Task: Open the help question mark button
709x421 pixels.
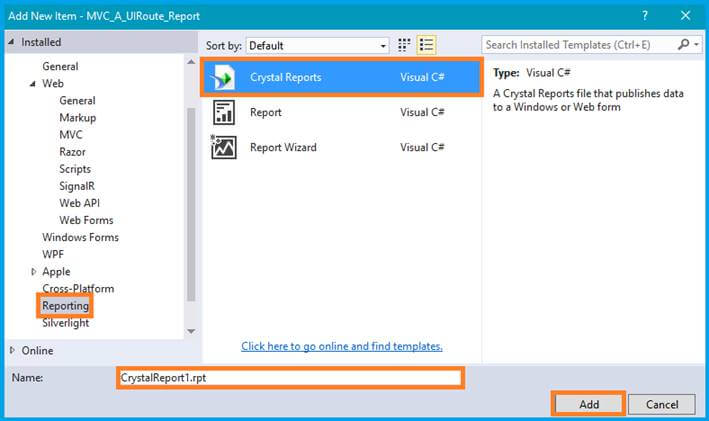Action: (x=645, y=15)
